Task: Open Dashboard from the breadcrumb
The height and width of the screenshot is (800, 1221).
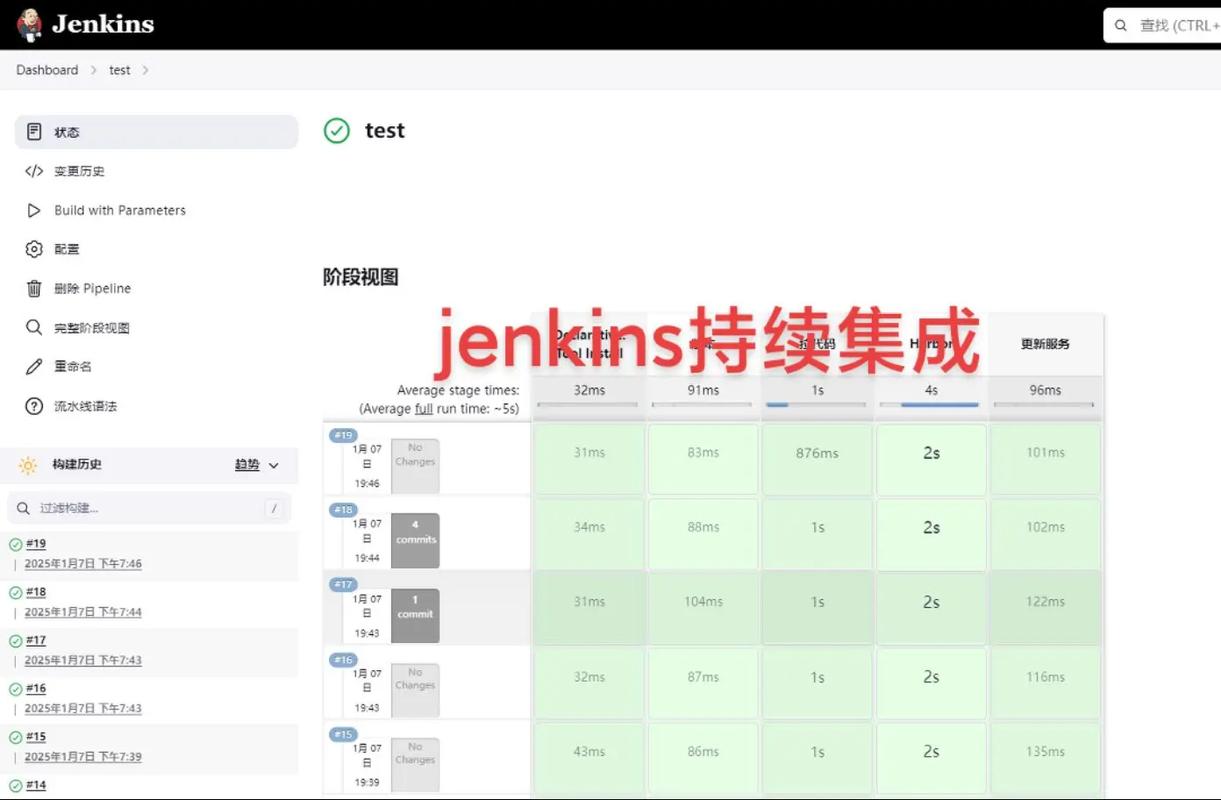Action: (x=47, y=70)
